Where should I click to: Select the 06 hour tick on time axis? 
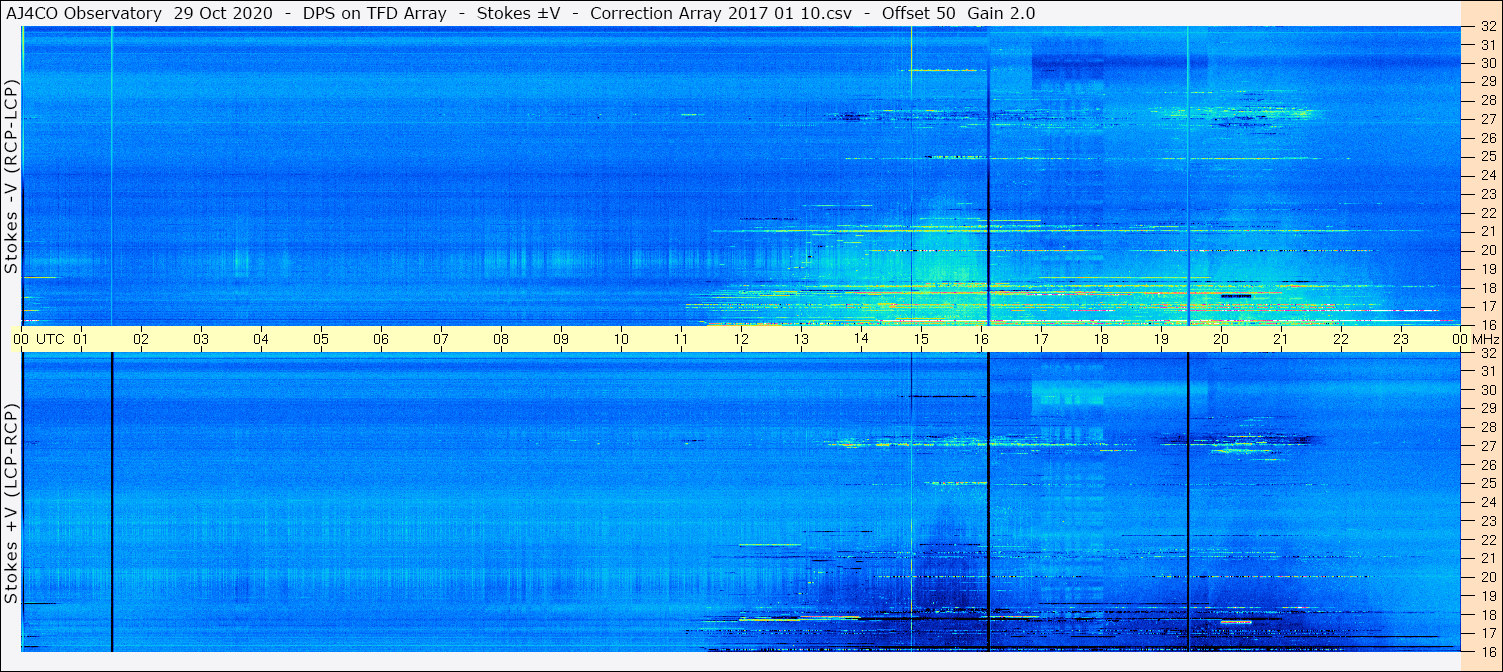[x=381, y=339]
